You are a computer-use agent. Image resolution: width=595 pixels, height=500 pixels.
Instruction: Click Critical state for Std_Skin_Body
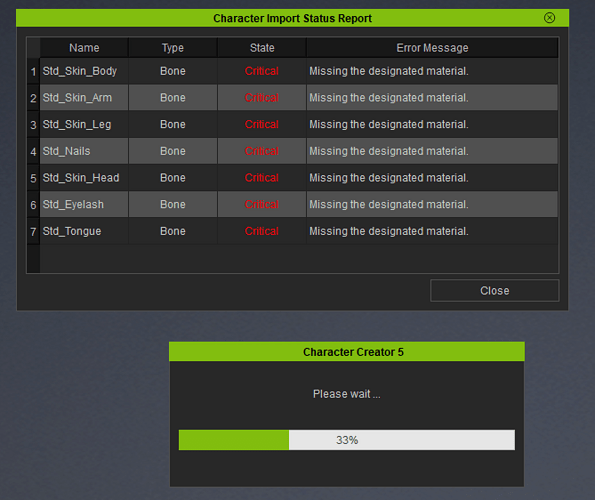(x=262, y=71)
